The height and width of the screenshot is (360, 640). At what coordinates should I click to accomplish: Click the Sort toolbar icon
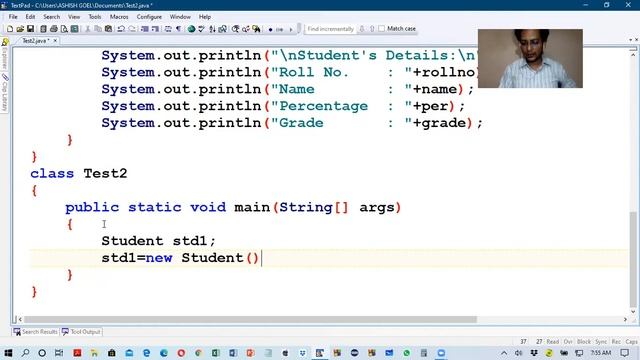click(x=212, y=29)
